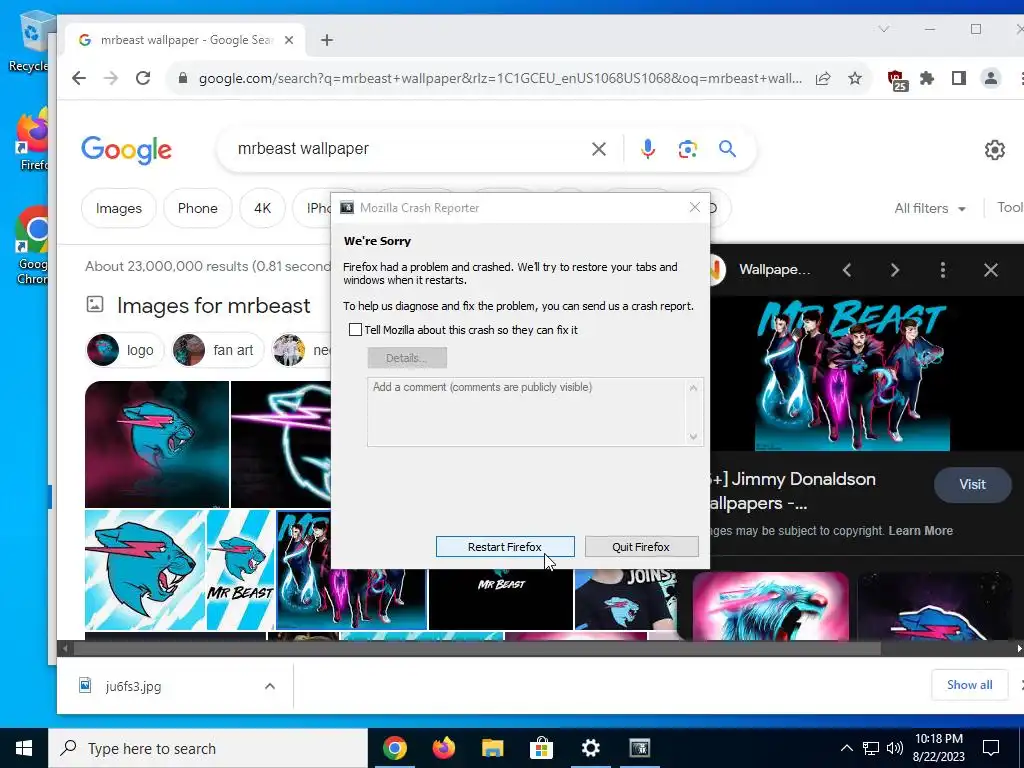Share this page from the address bar
Screen dimensions: 1024x768
pos(823,78)
